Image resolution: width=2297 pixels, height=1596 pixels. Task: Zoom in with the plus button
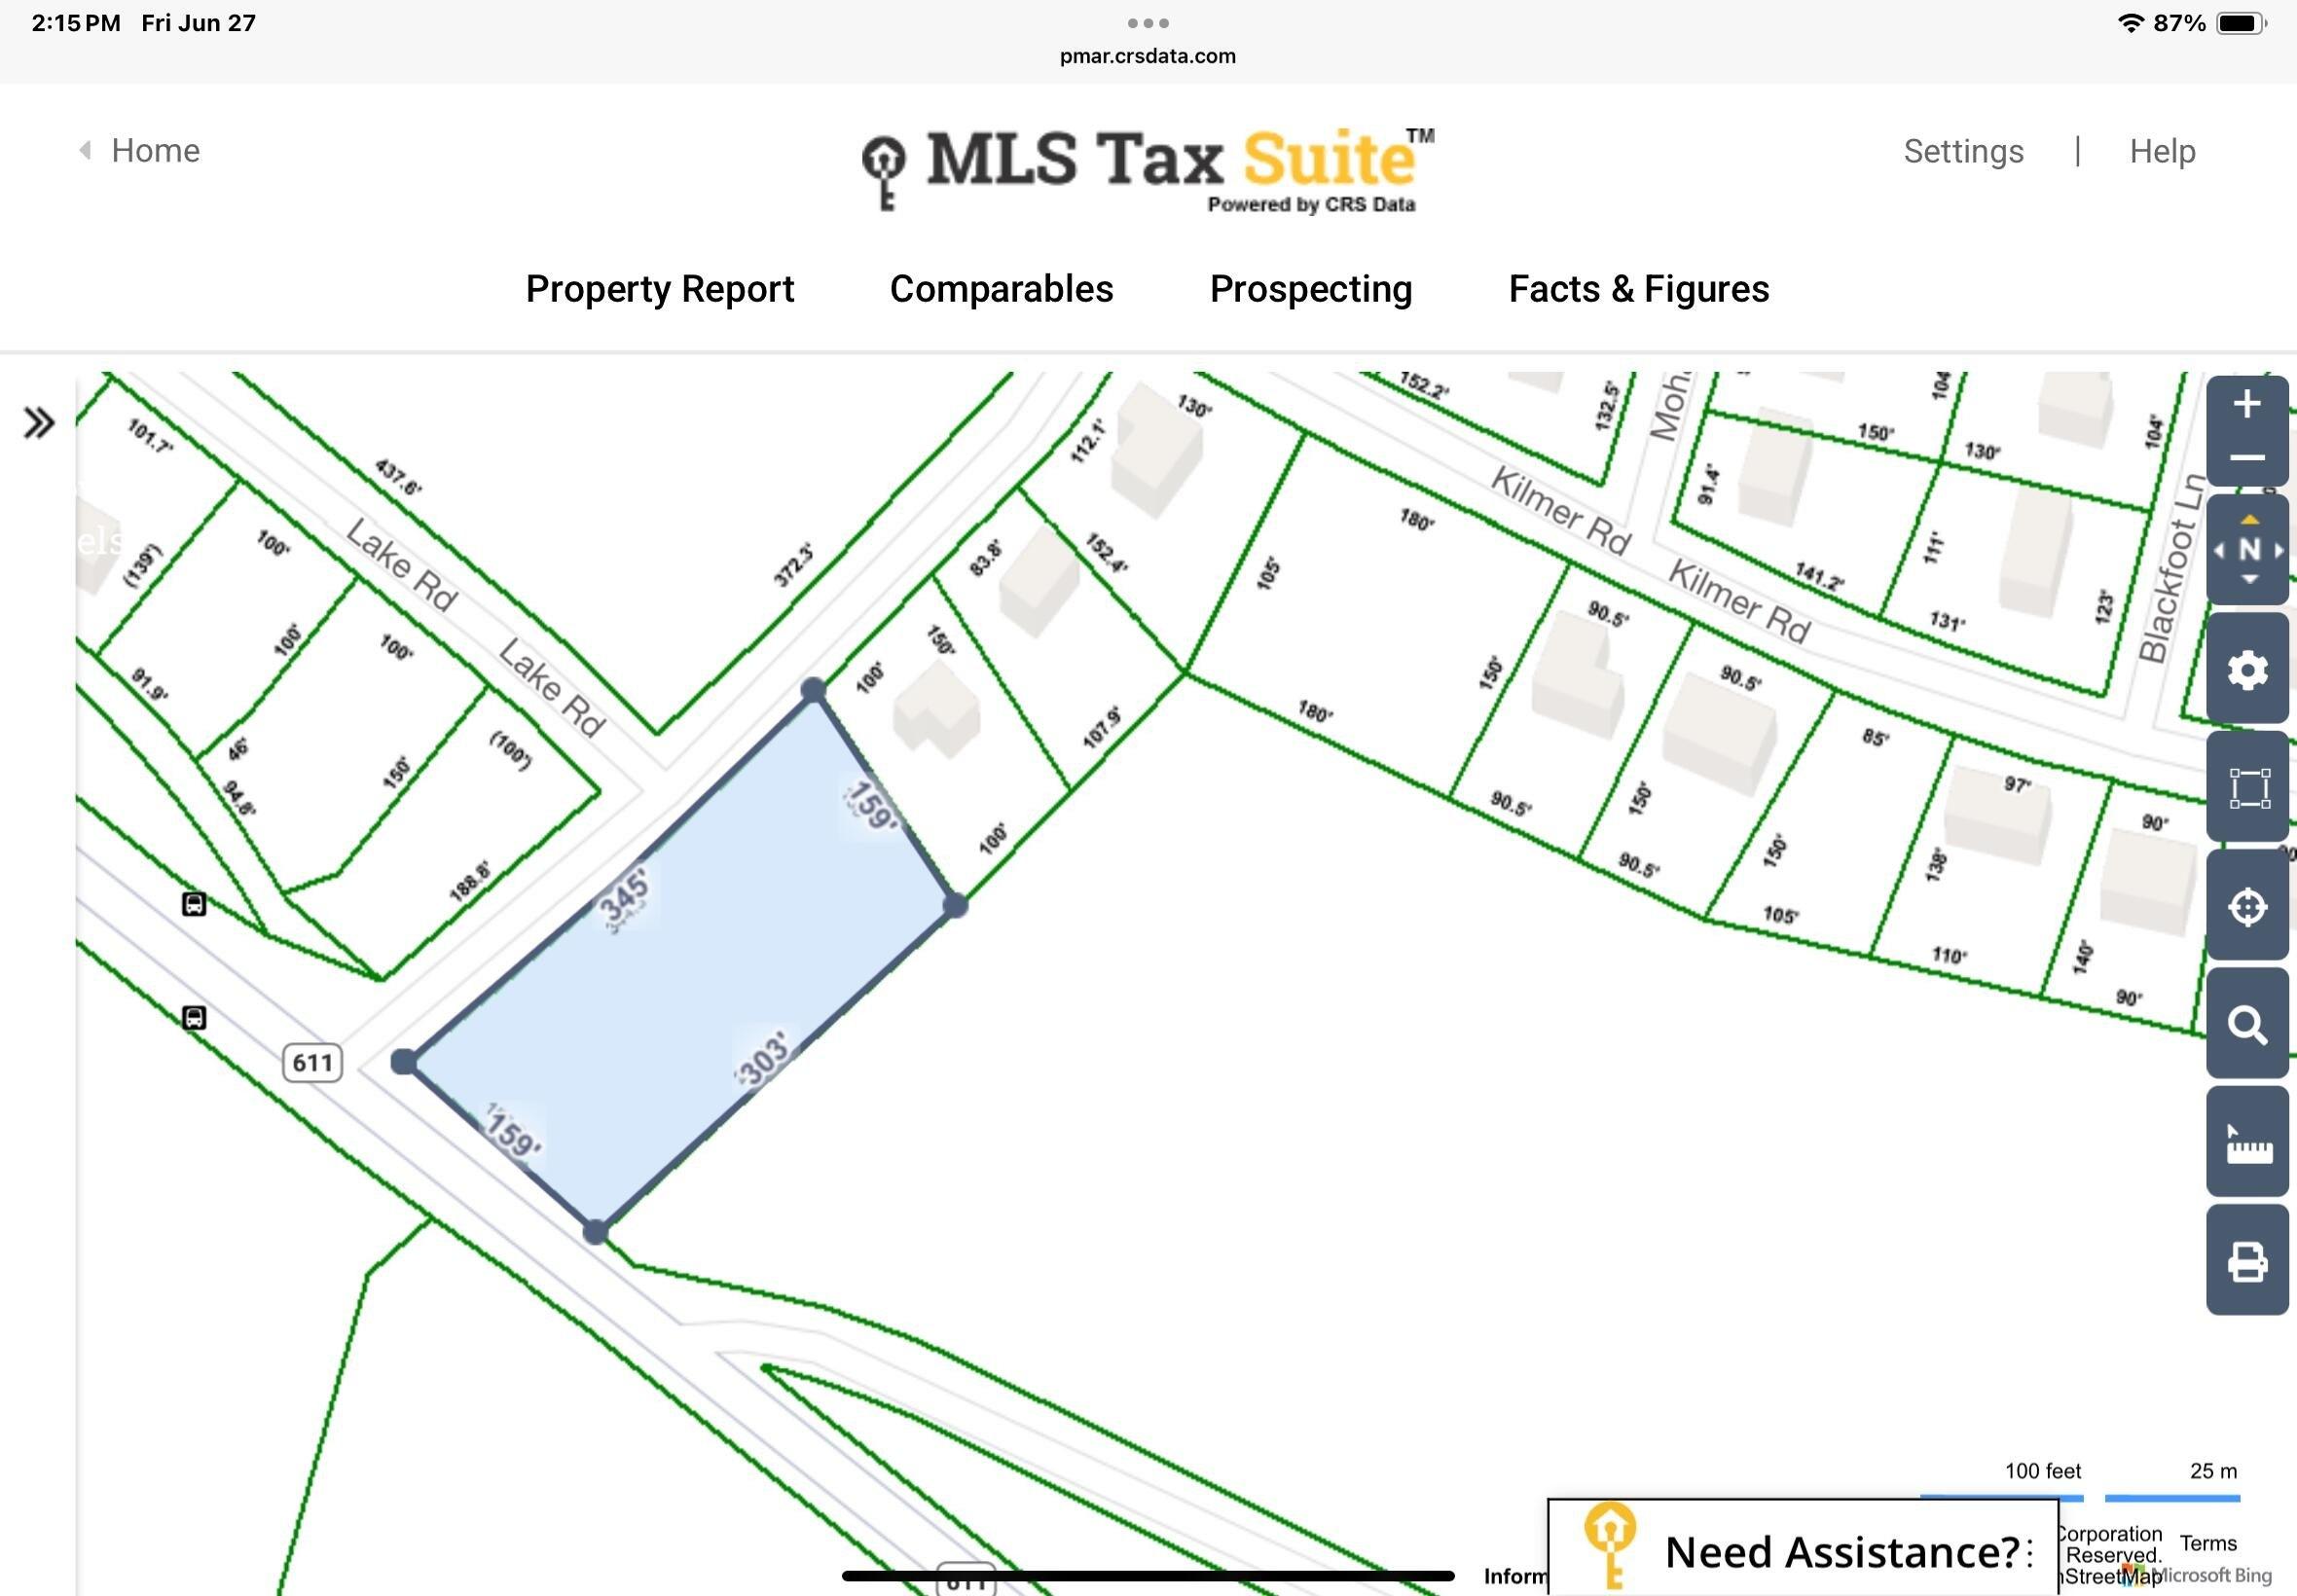(x=2247, y=405)
